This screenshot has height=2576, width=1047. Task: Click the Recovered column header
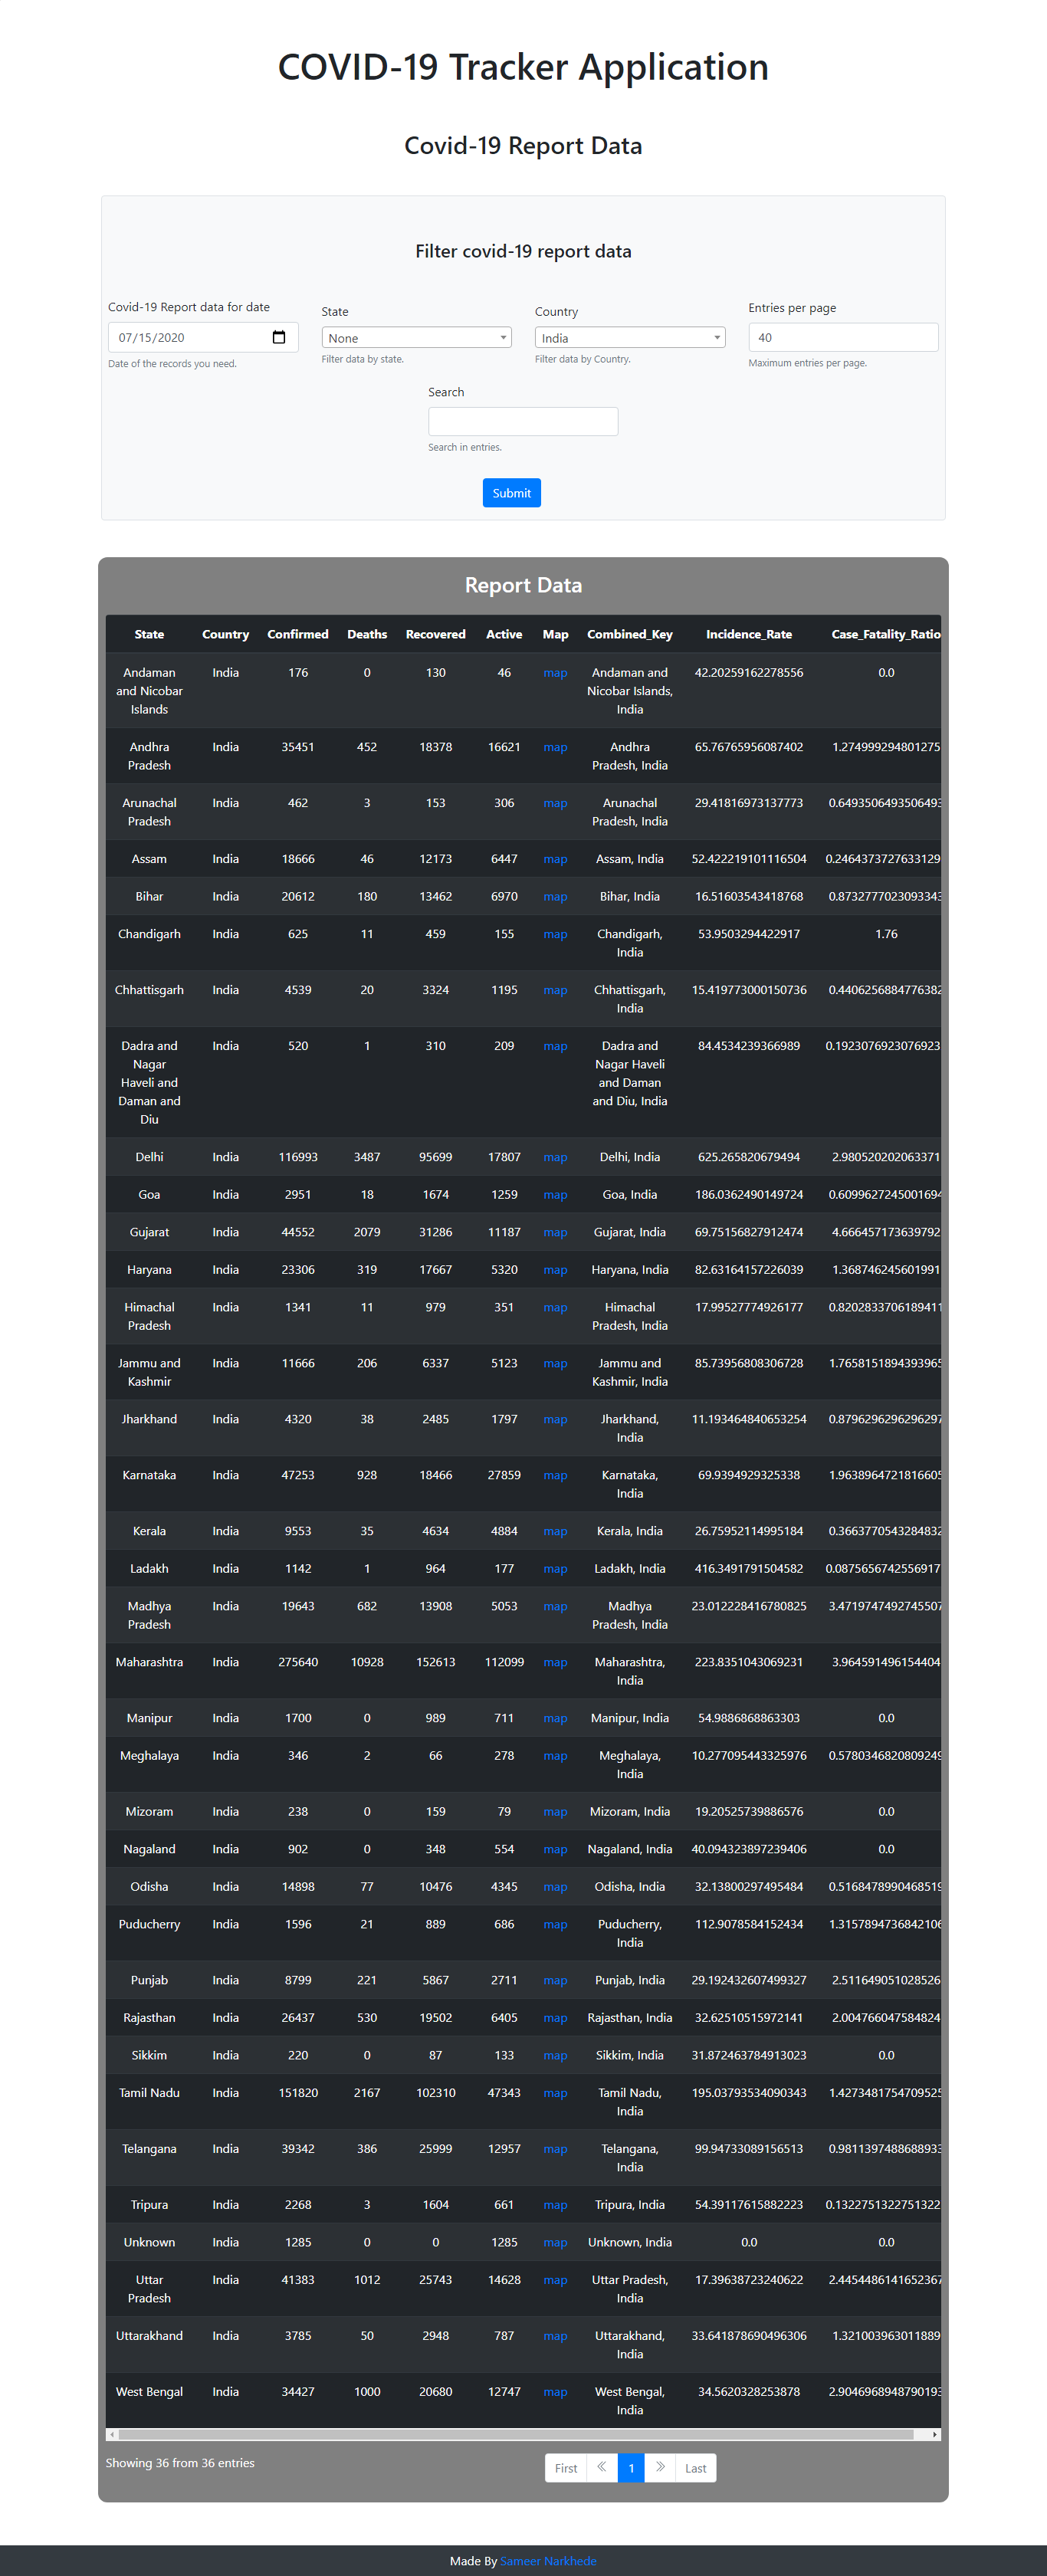pyautogui.click(x=435, y=634)
